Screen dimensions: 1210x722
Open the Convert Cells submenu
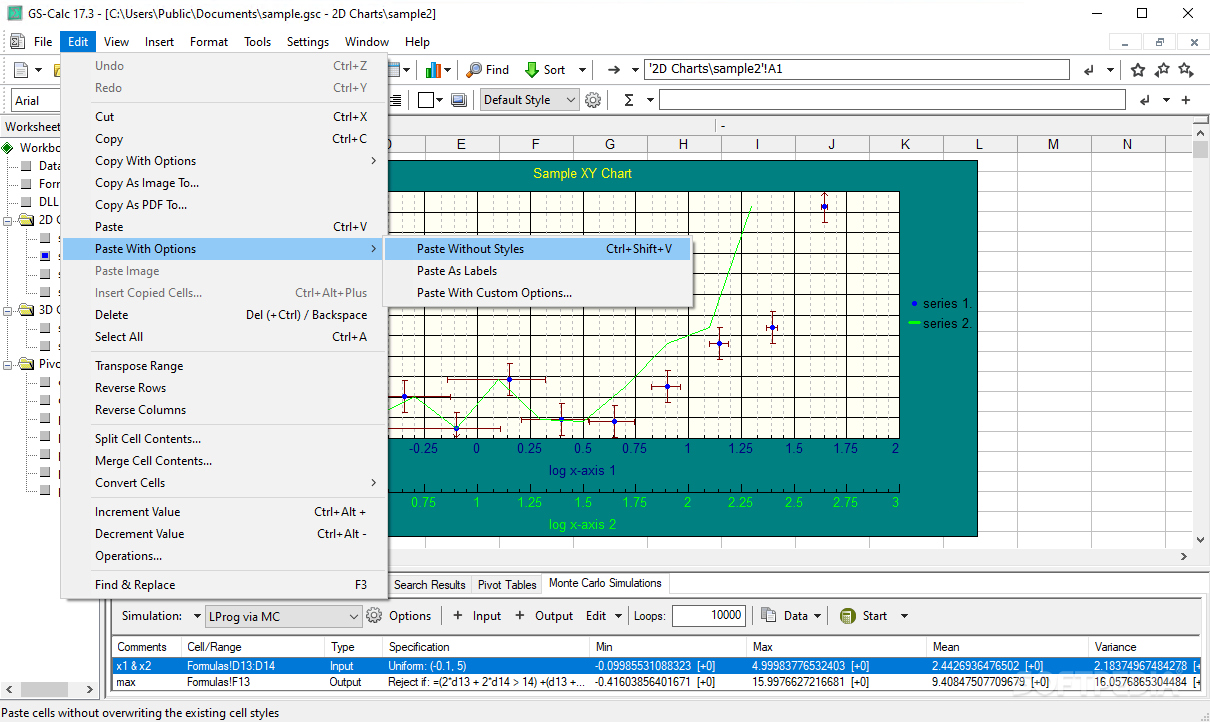(224, 483)
